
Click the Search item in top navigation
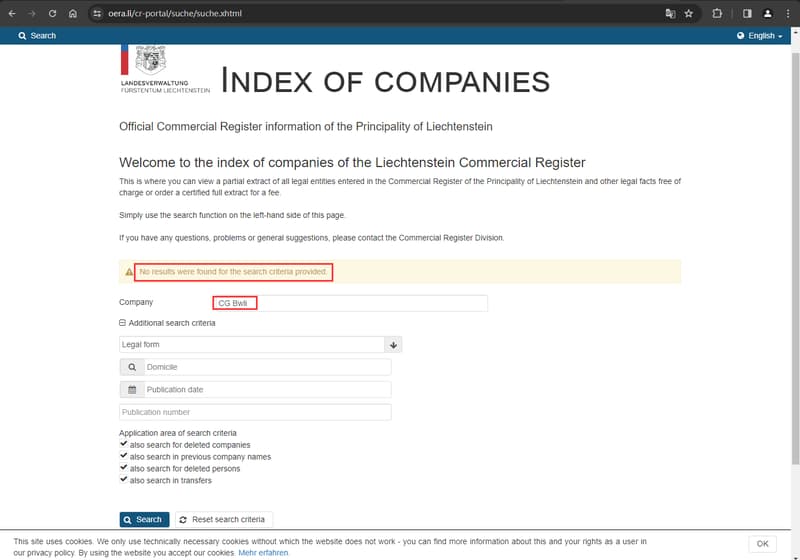[37, 36]
